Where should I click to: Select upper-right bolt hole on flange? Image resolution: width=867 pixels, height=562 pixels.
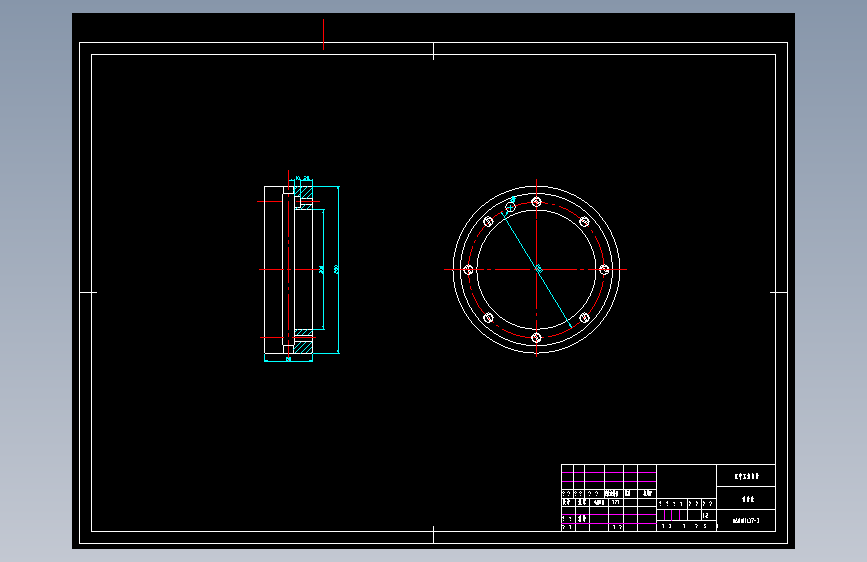[584, 222]
